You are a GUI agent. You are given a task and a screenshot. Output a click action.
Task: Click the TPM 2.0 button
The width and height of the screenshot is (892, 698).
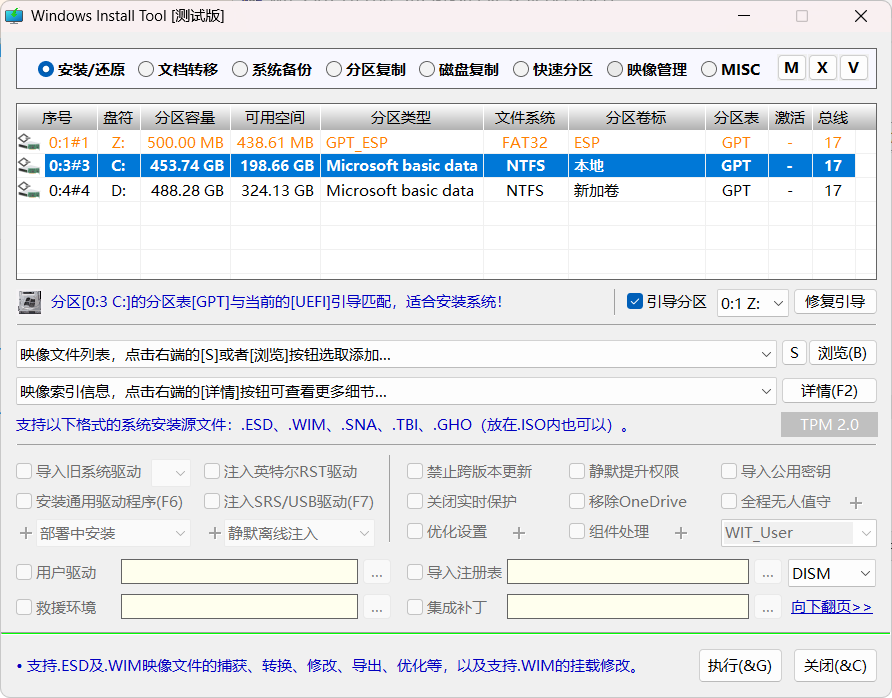829,424
